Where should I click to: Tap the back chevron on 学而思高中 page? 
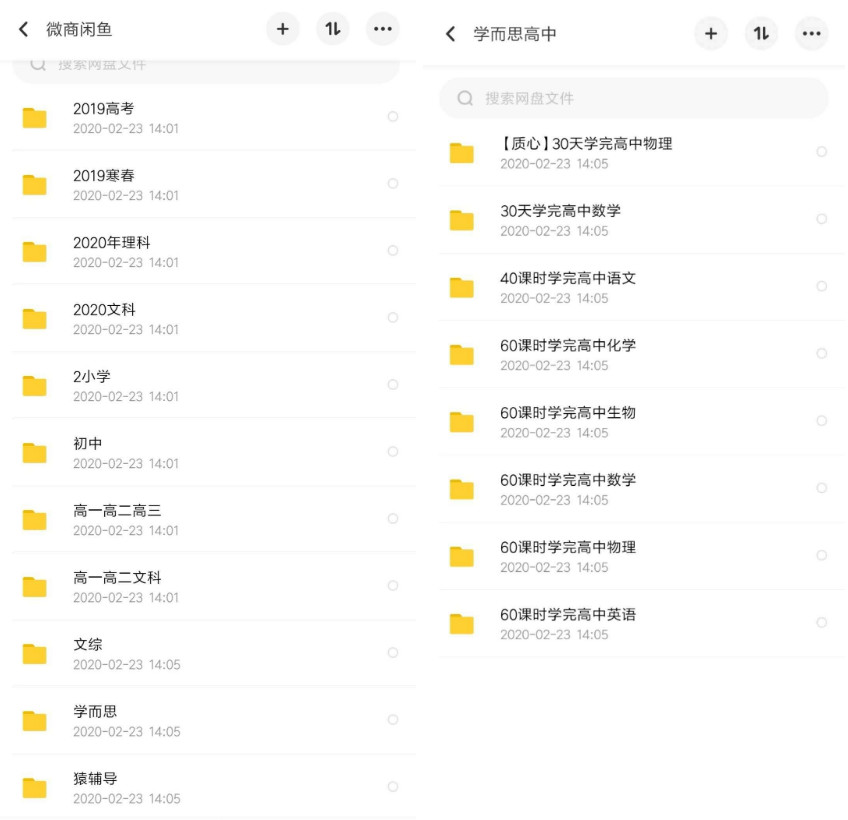449,33
